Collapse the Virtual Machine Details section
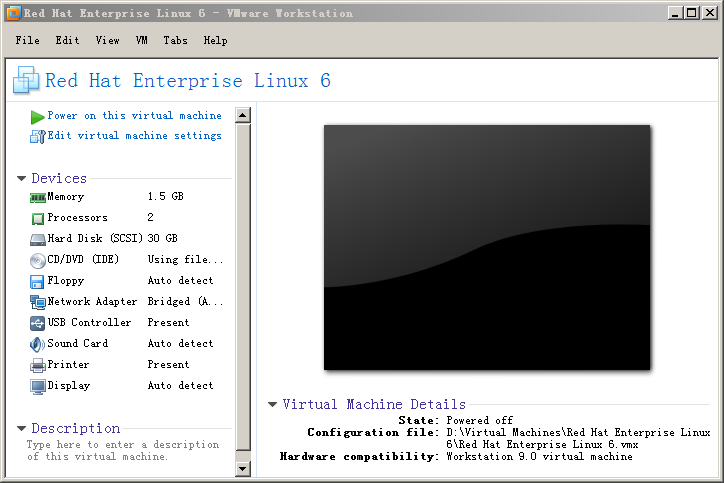Image resolution: width=724 pixels, height=483 pixels. [x=272, y=405]
